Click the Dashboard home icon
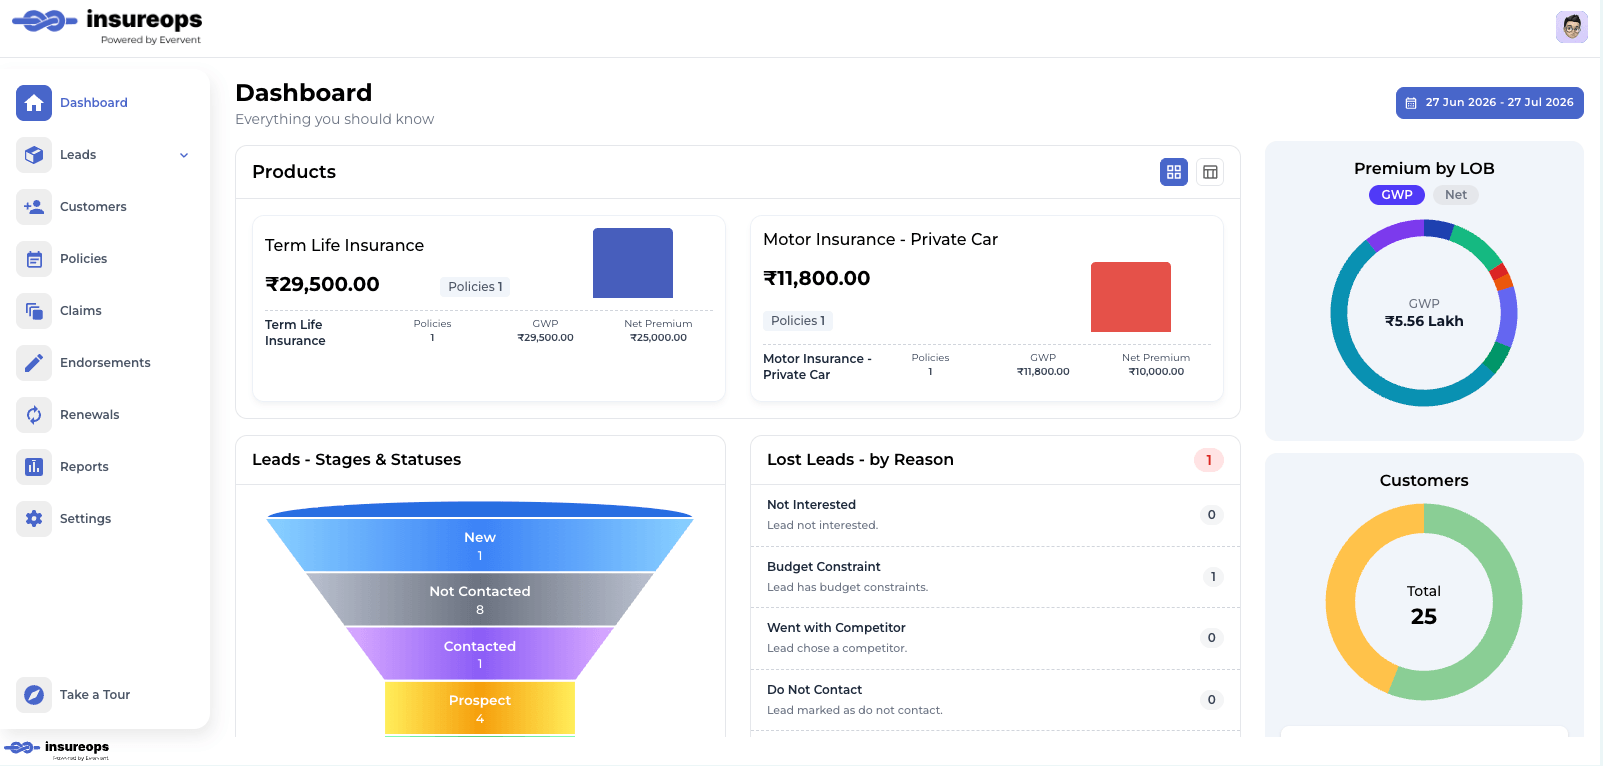The height and width of the screenshot is (766, 1603). (x=34, y=103)
